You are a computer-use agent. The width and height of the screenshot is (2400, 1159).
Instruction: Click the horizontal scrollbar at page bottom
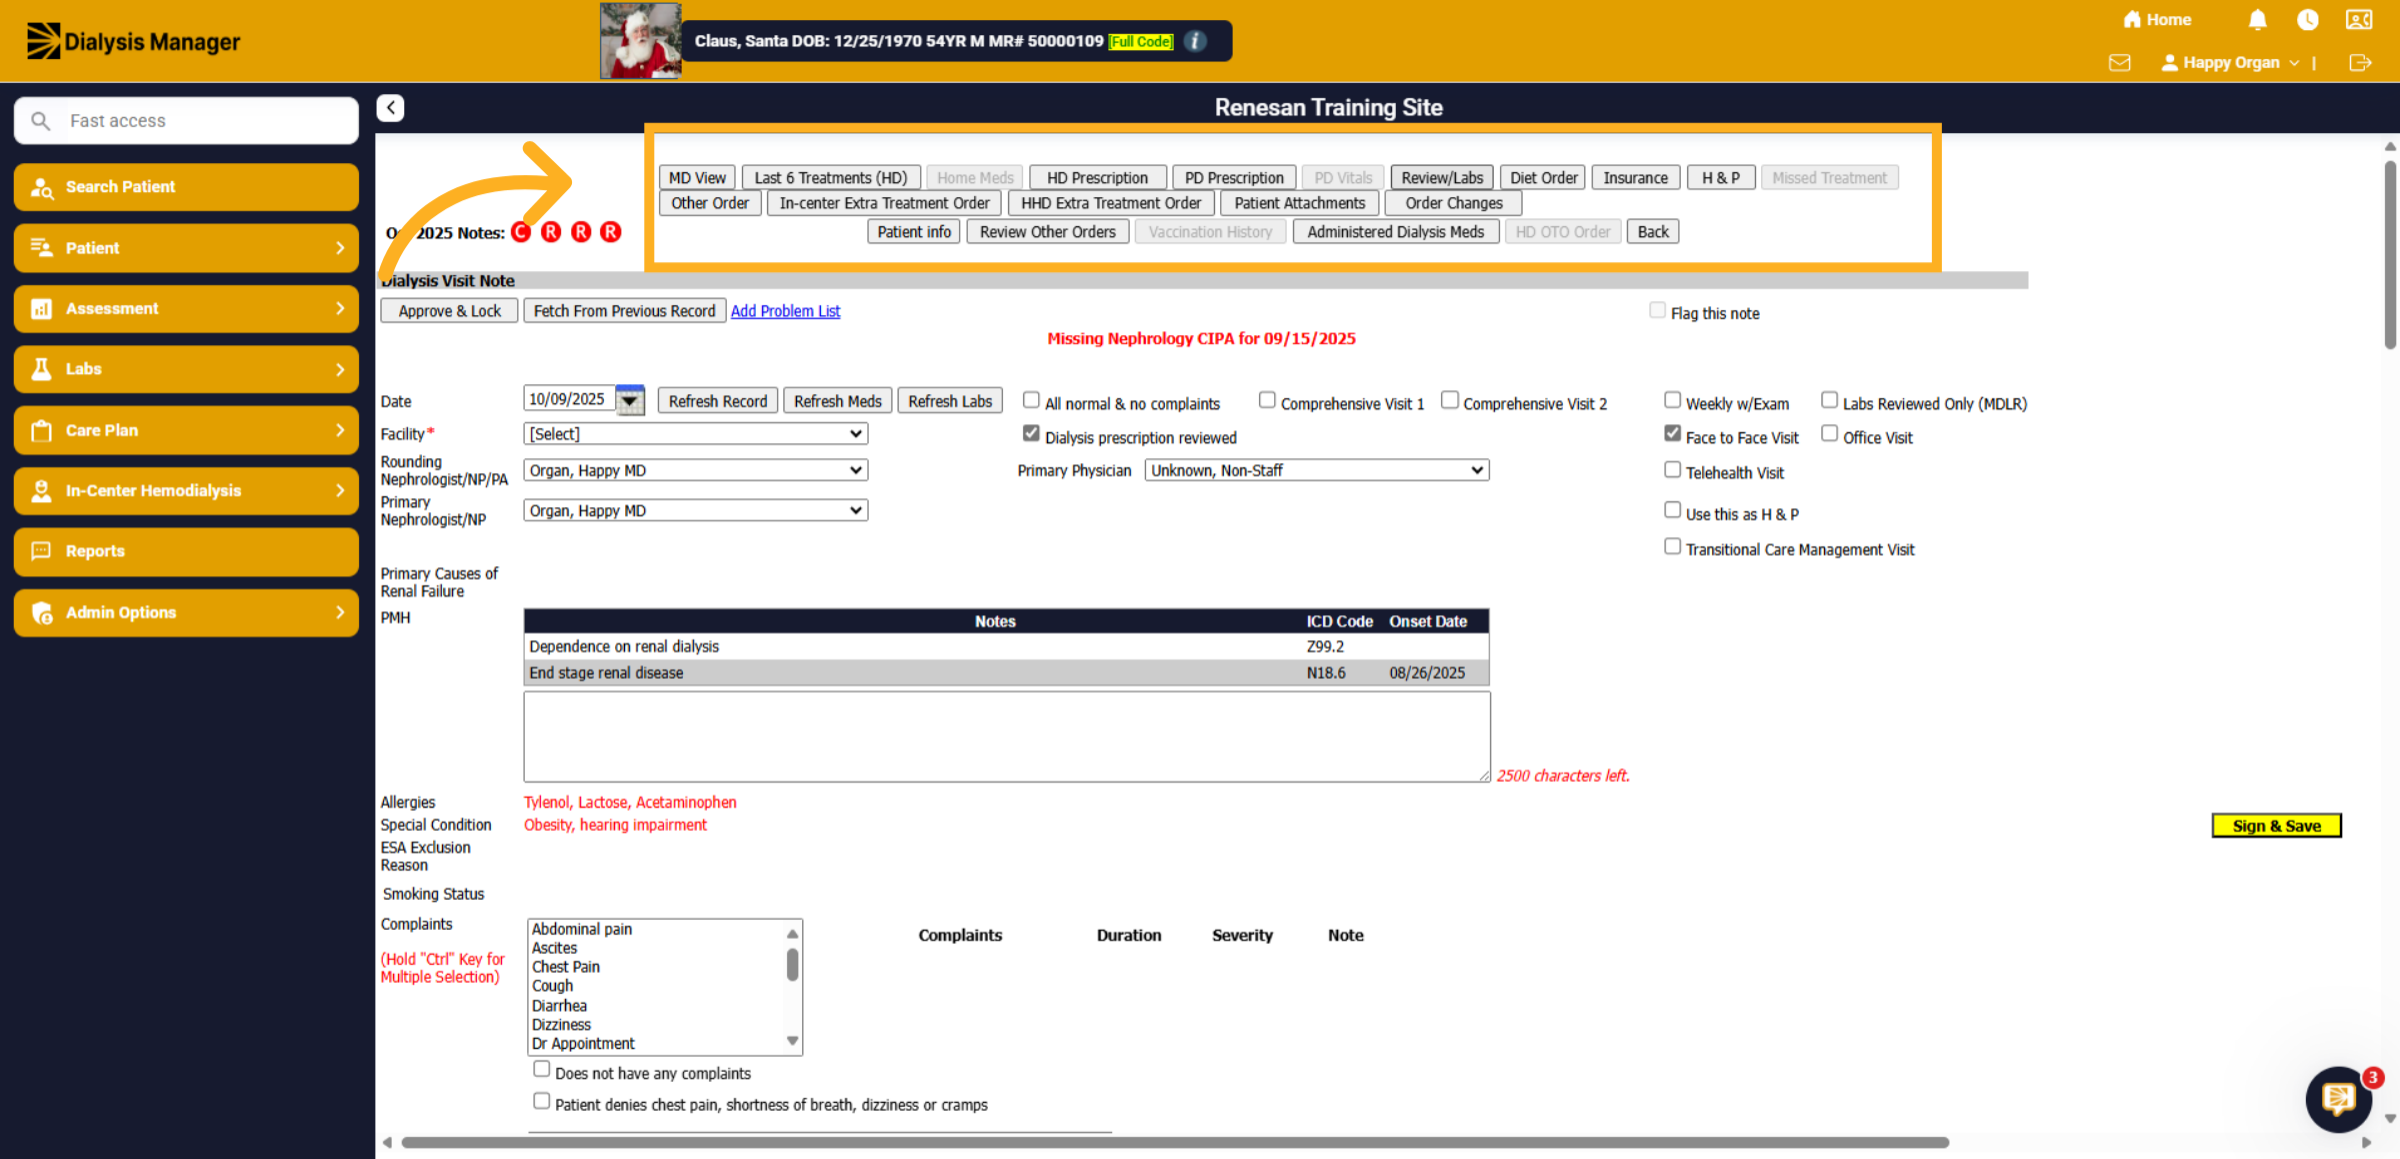(1175, 1142)
